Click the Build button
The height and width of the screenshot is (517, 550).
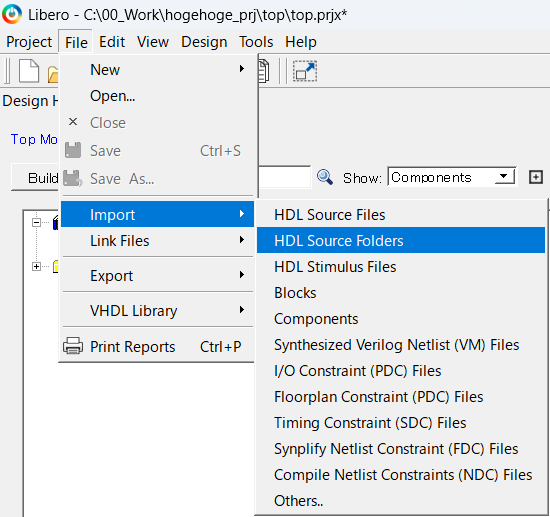(35, 177)
